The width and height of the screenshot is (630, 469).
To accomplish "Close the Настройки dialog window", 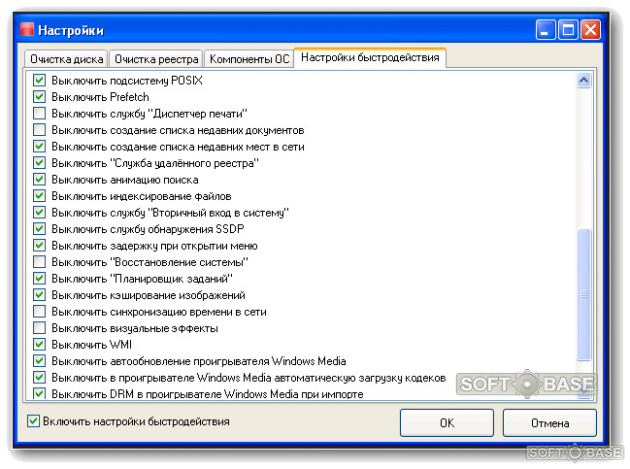I will [596, 30].
